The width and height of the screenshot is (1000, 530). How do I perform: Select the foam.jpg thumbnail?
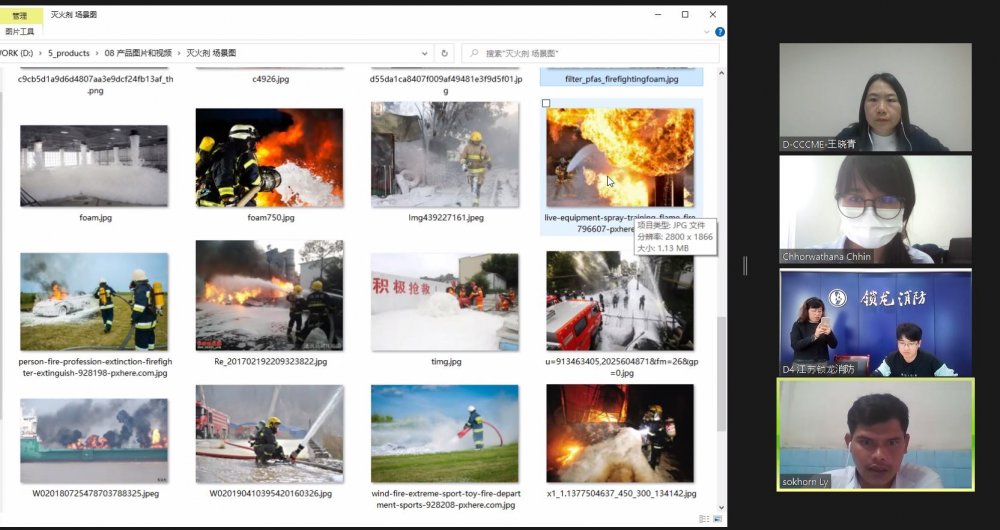(x=94, y=165)
